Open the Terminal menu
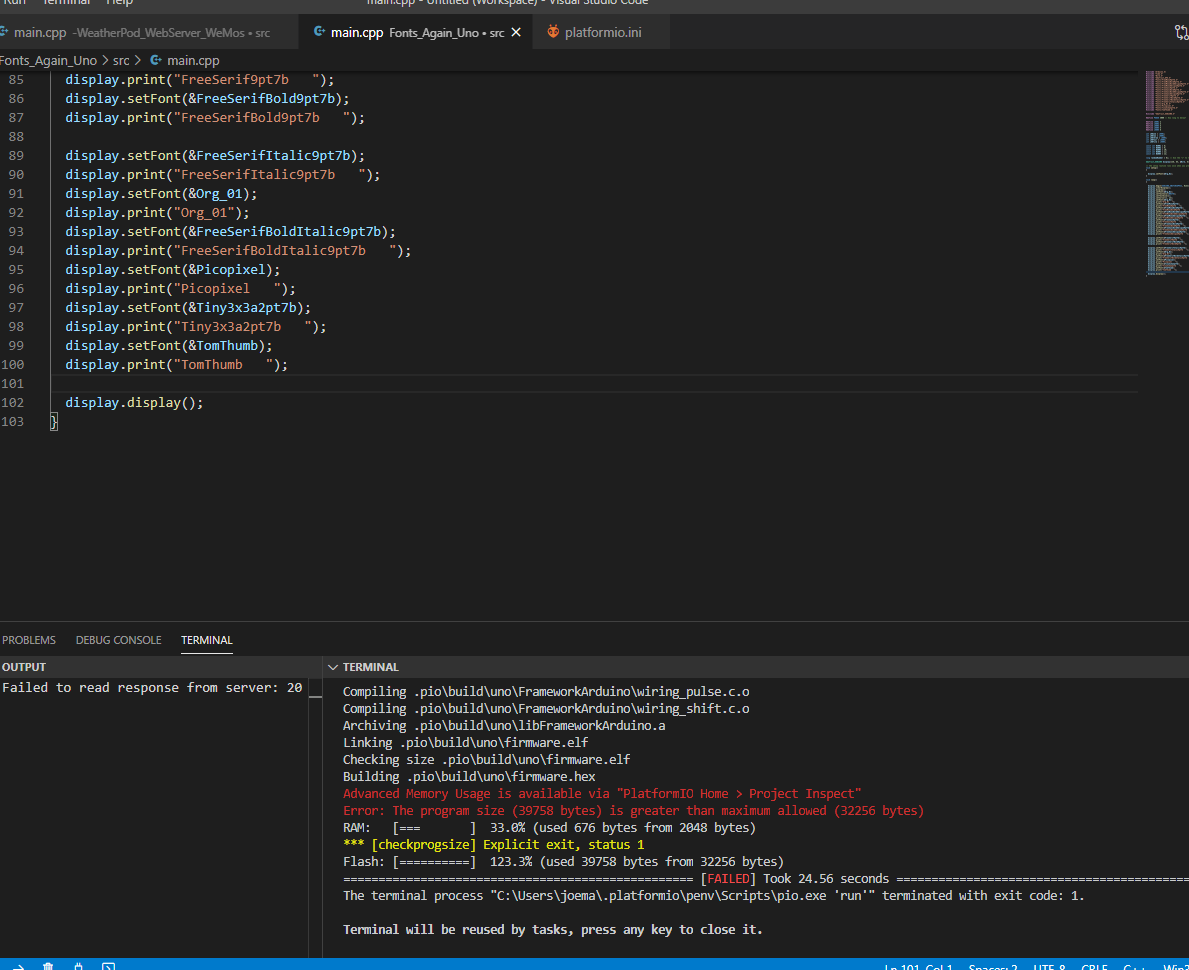The height and width of the screenshot is (970, 1189). click(x=66, y=2)
